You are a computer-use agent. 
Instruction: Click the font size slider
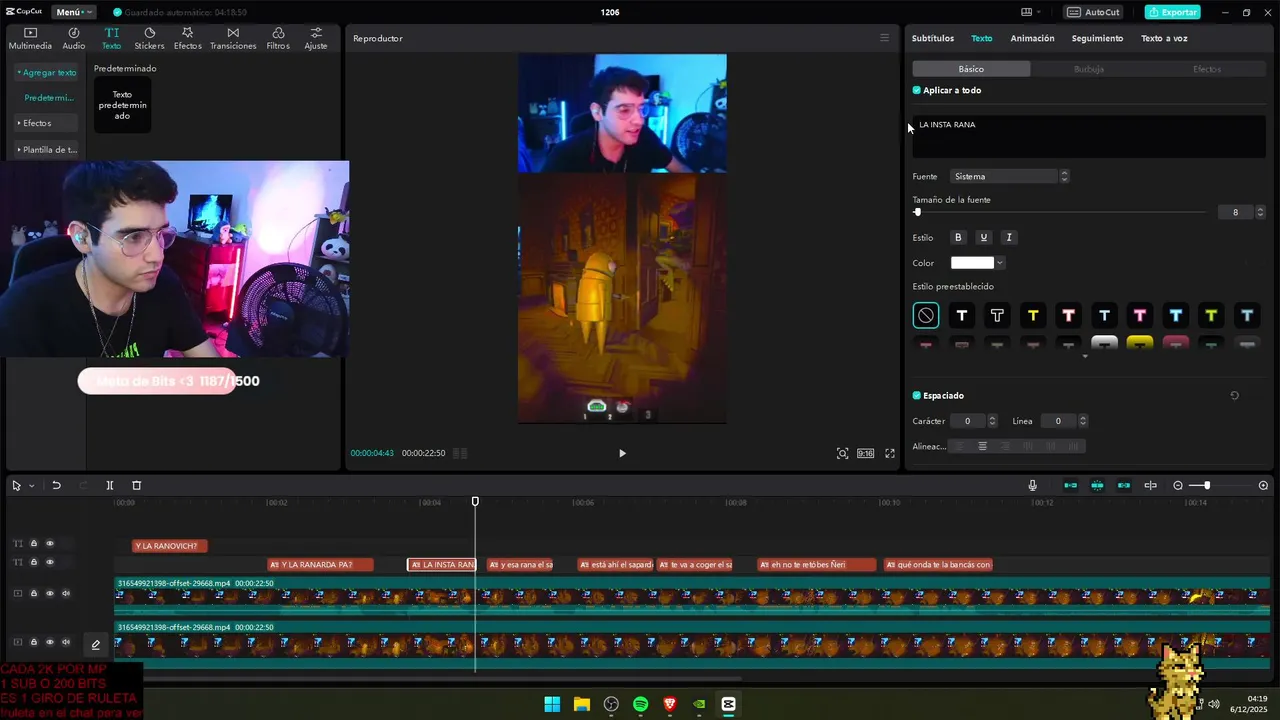click(1060, 212)
